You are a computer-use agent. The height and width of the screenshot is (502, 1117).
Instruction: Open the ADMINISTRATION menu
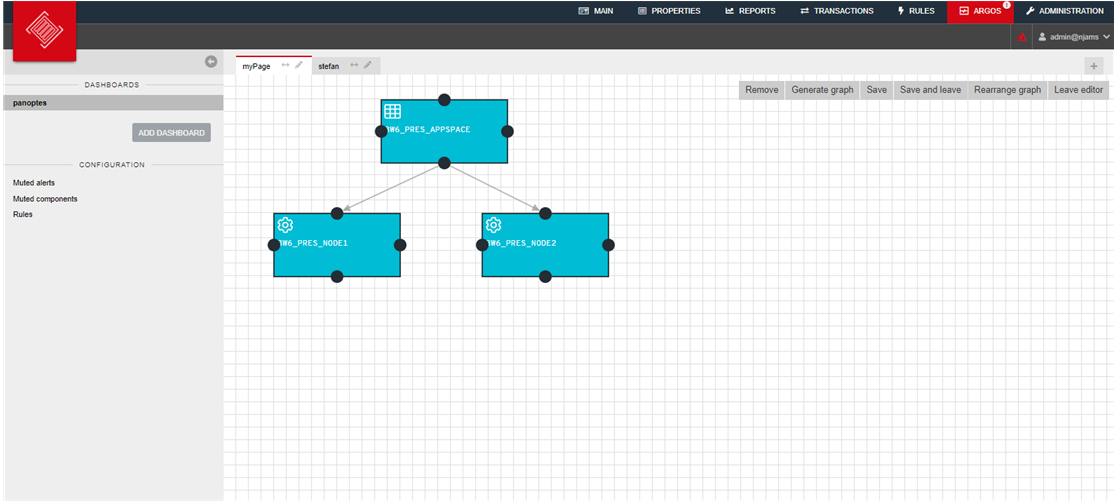[x=1064, y=11]
